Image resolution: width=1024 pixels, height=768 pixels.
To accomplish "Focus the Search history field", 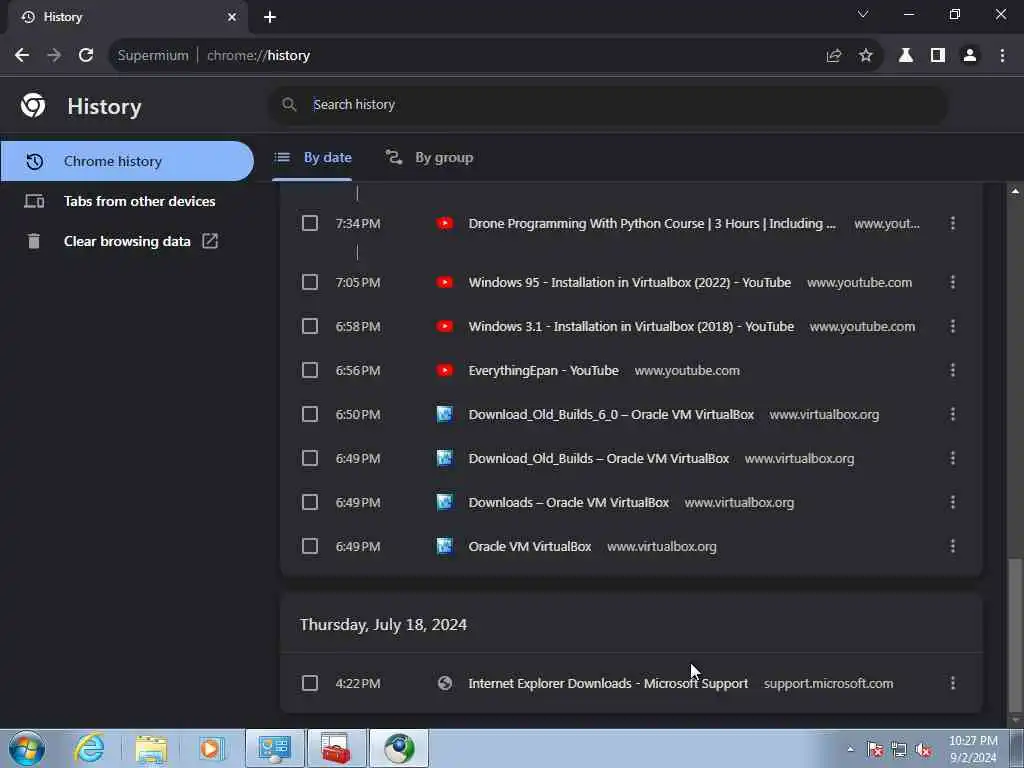I will pos(607,104).
